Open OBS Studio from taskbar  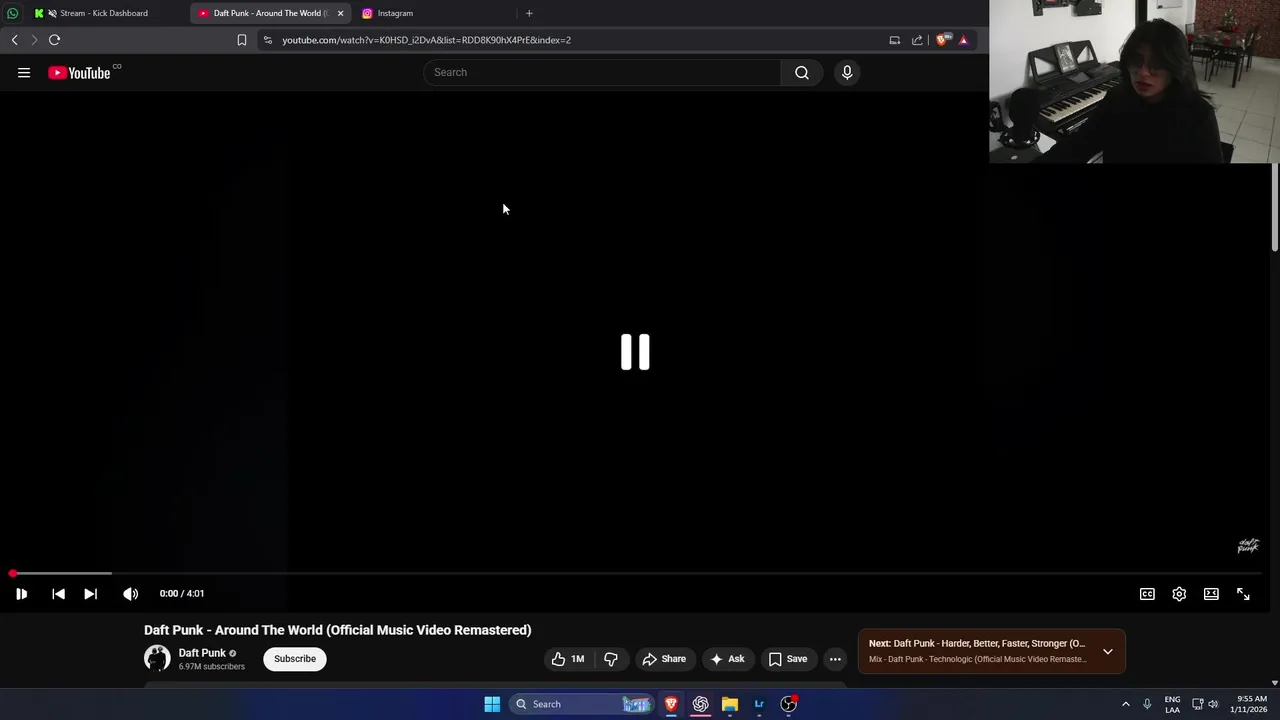click(x=789, y=704)
